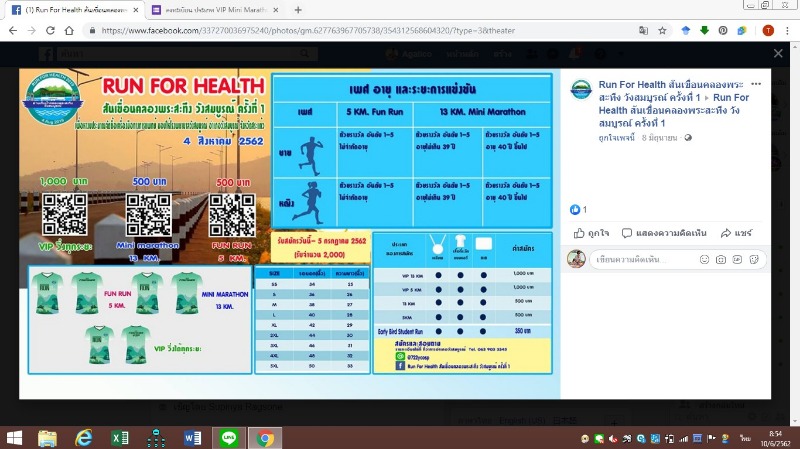The height and width of the screenshot is (449, 800).
Task: Close the VIP Mini Marathon tab
Action: tap(276, 10)
